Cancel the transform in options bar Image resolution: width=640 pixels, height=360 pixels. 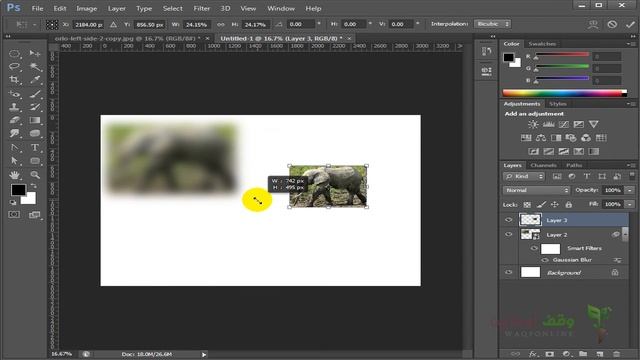[x=612, y=24]
